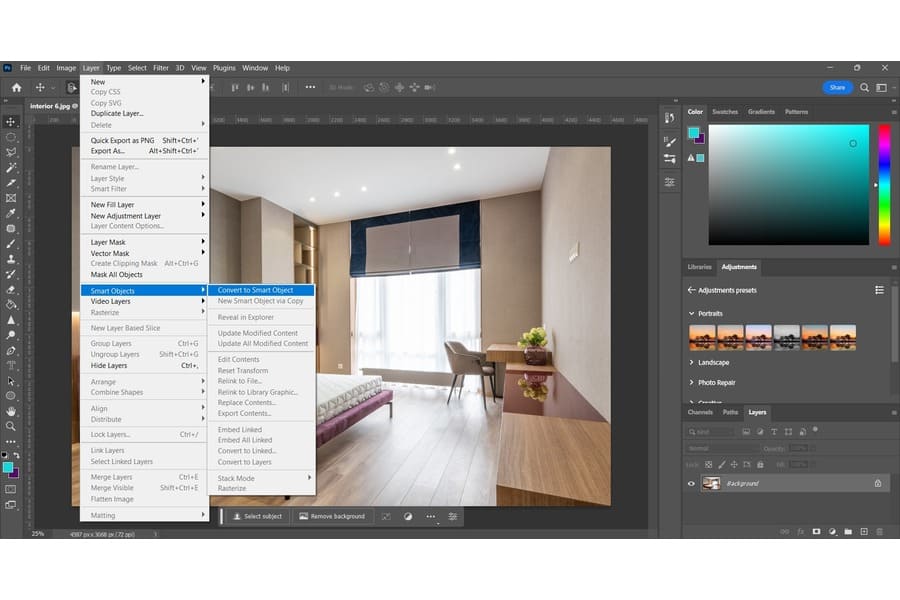Open Stack Mode submenu

click(x=261, y=478)
